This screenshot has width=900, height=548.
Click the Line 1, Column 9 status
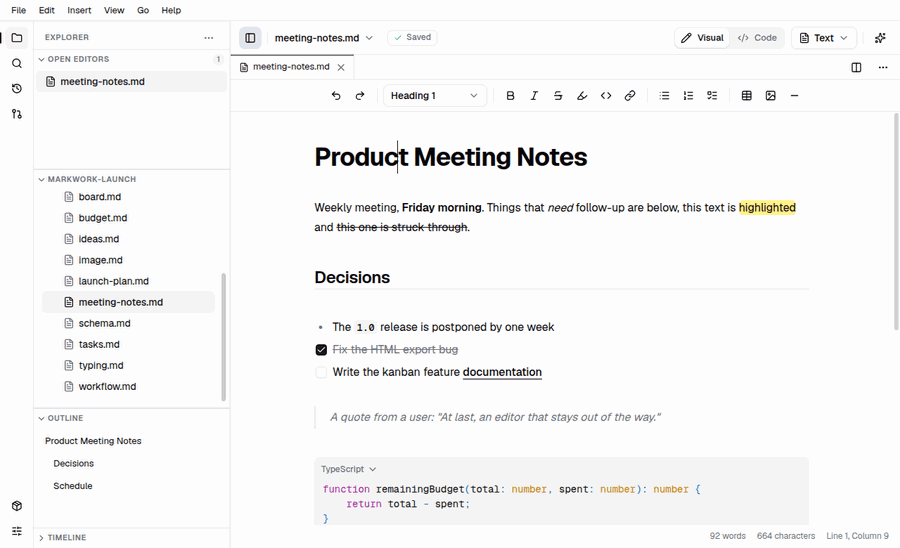[858, 536]
